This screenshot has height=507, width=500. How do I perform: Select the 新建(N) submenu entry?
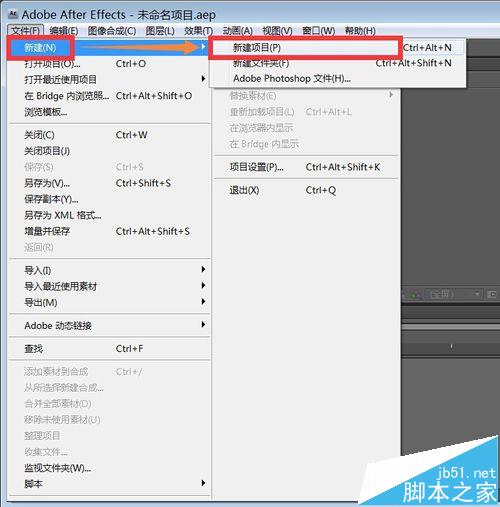109,47
